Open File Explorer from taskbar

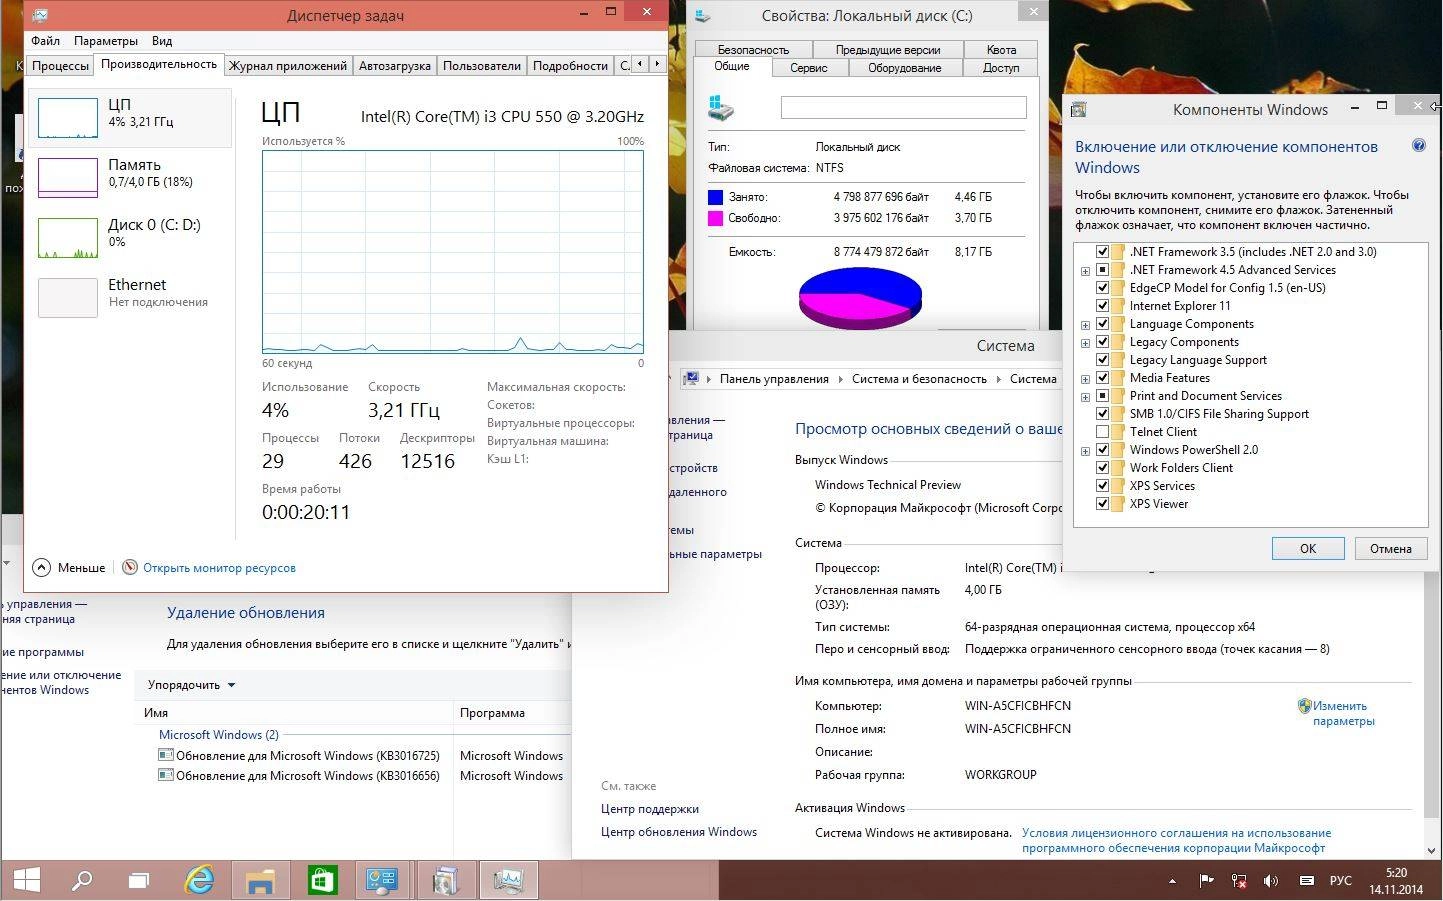(260, 880)
